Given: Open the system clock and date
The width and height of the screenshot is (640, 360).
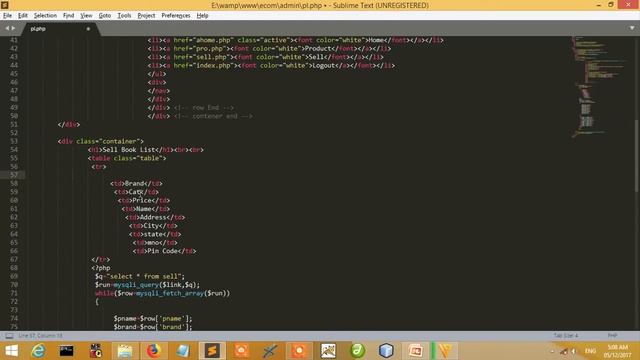Looking at the screenshot, I should [x=618, y=351].
